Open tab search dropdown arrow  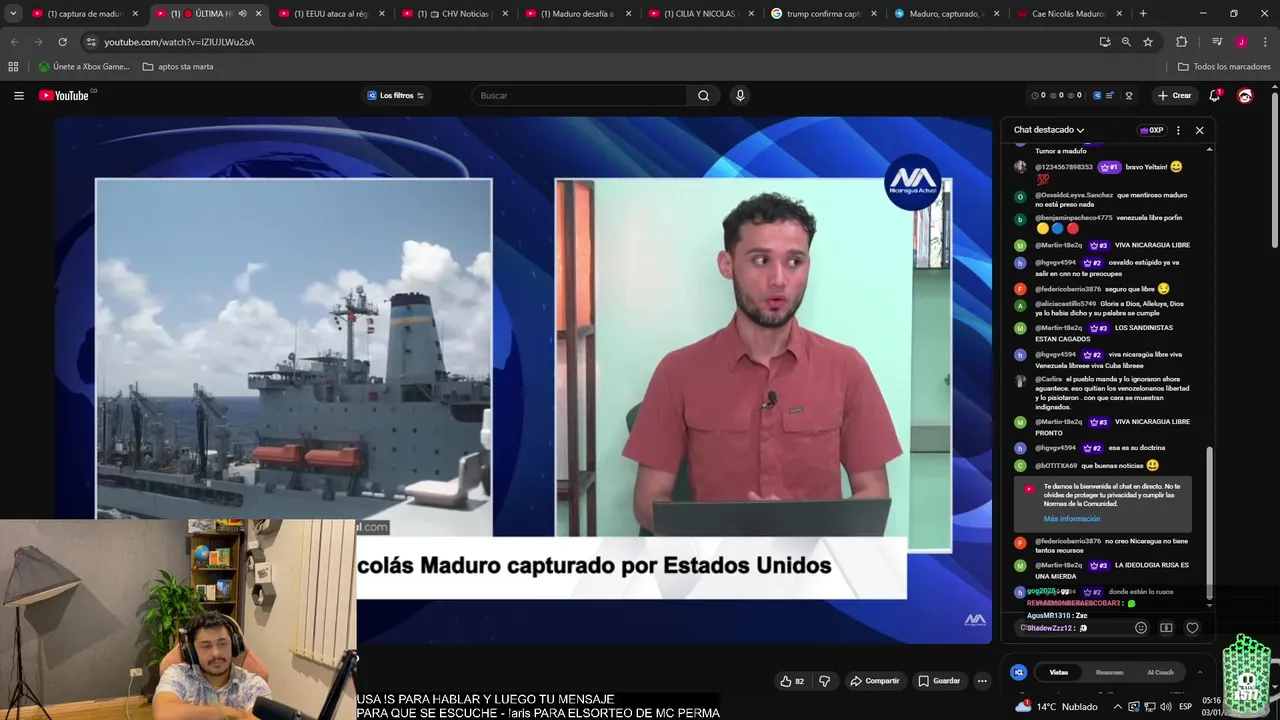pyautogui.click(x=13, y=14)
